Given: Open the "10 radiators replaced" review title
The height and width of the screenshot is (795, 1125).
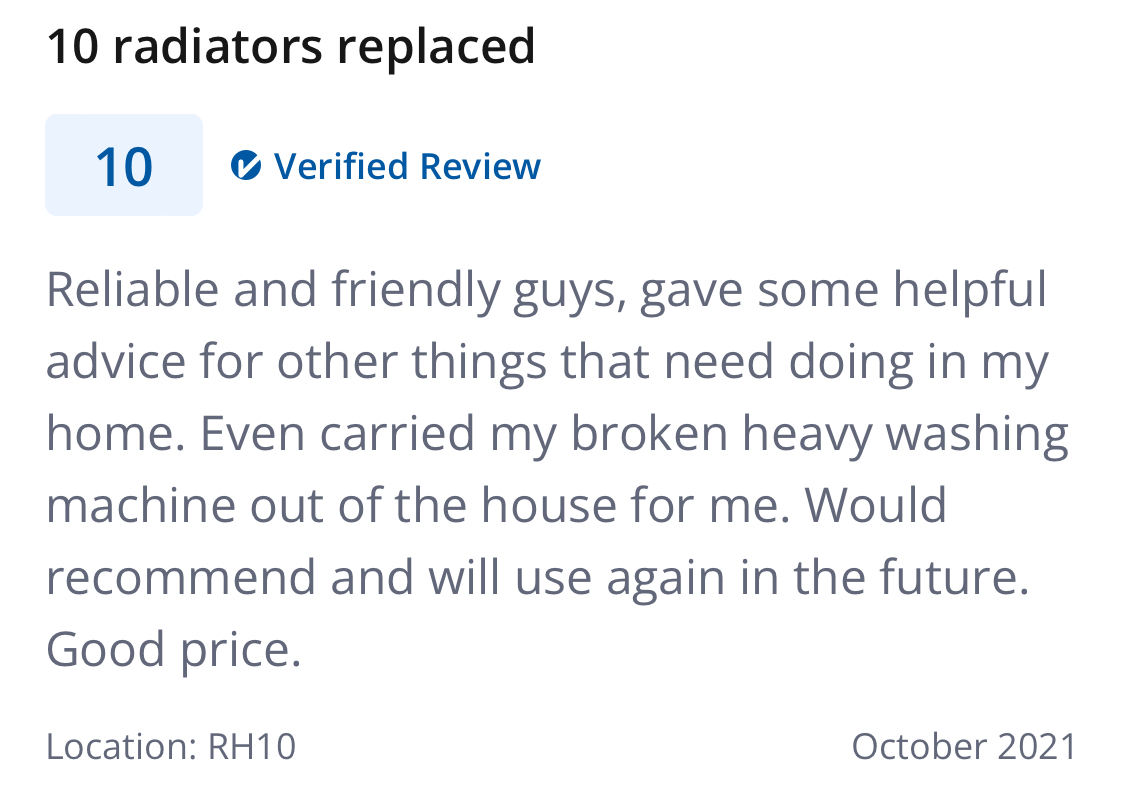Looking at the screenshot, I should (x=291, y=46).
